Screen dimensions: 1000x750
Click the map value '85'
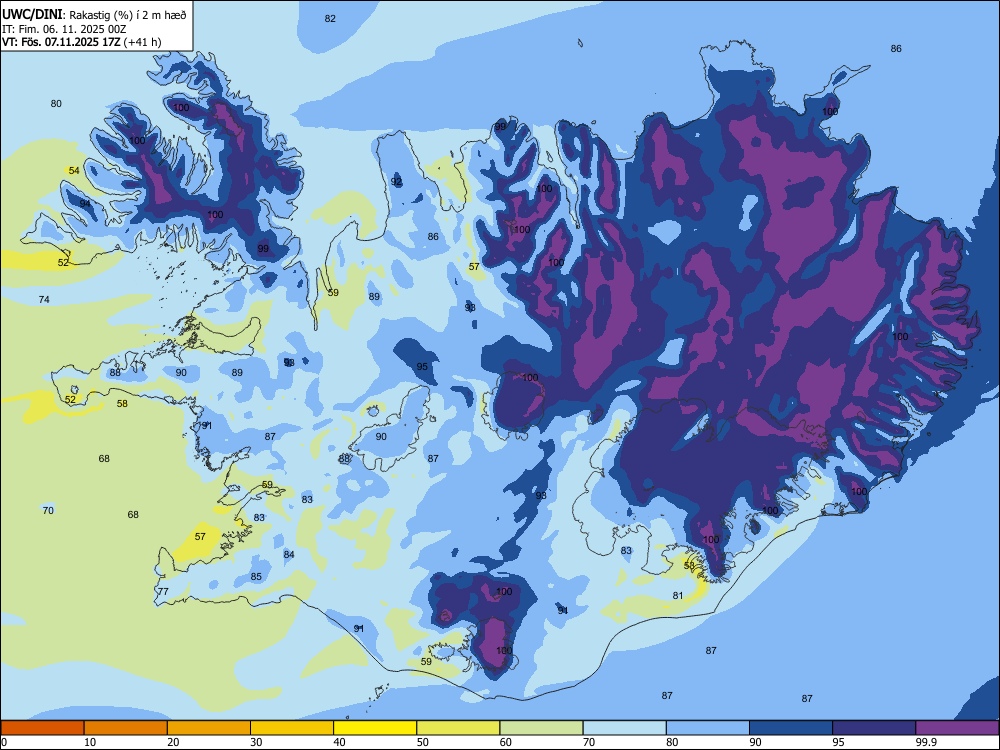(256, 577)
